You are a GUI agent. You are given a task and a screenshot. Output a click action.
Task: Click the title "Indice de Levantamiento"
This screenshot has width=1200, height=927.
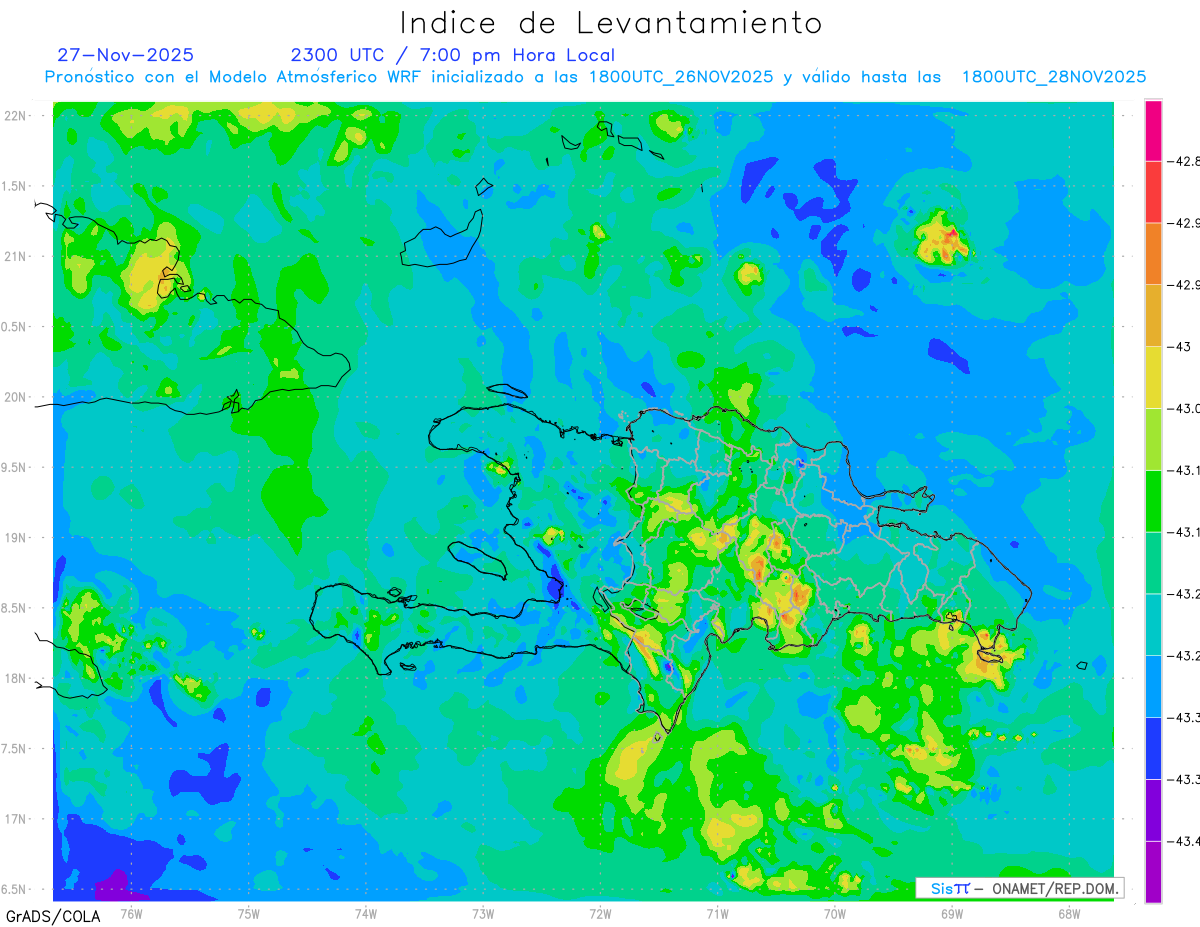point(611,23)
